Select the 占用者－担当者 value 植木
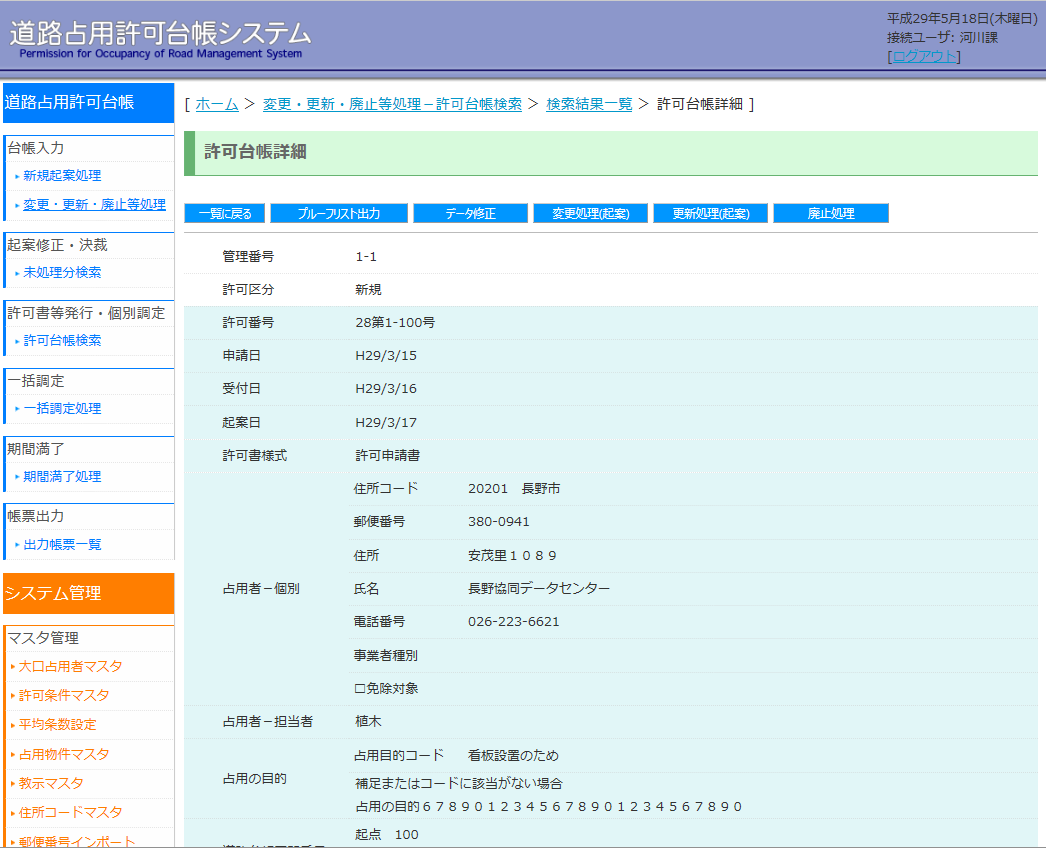Image resolution: width=1046 pixels, height=849 pixels. pyautogui.click(x=368, y=722)
